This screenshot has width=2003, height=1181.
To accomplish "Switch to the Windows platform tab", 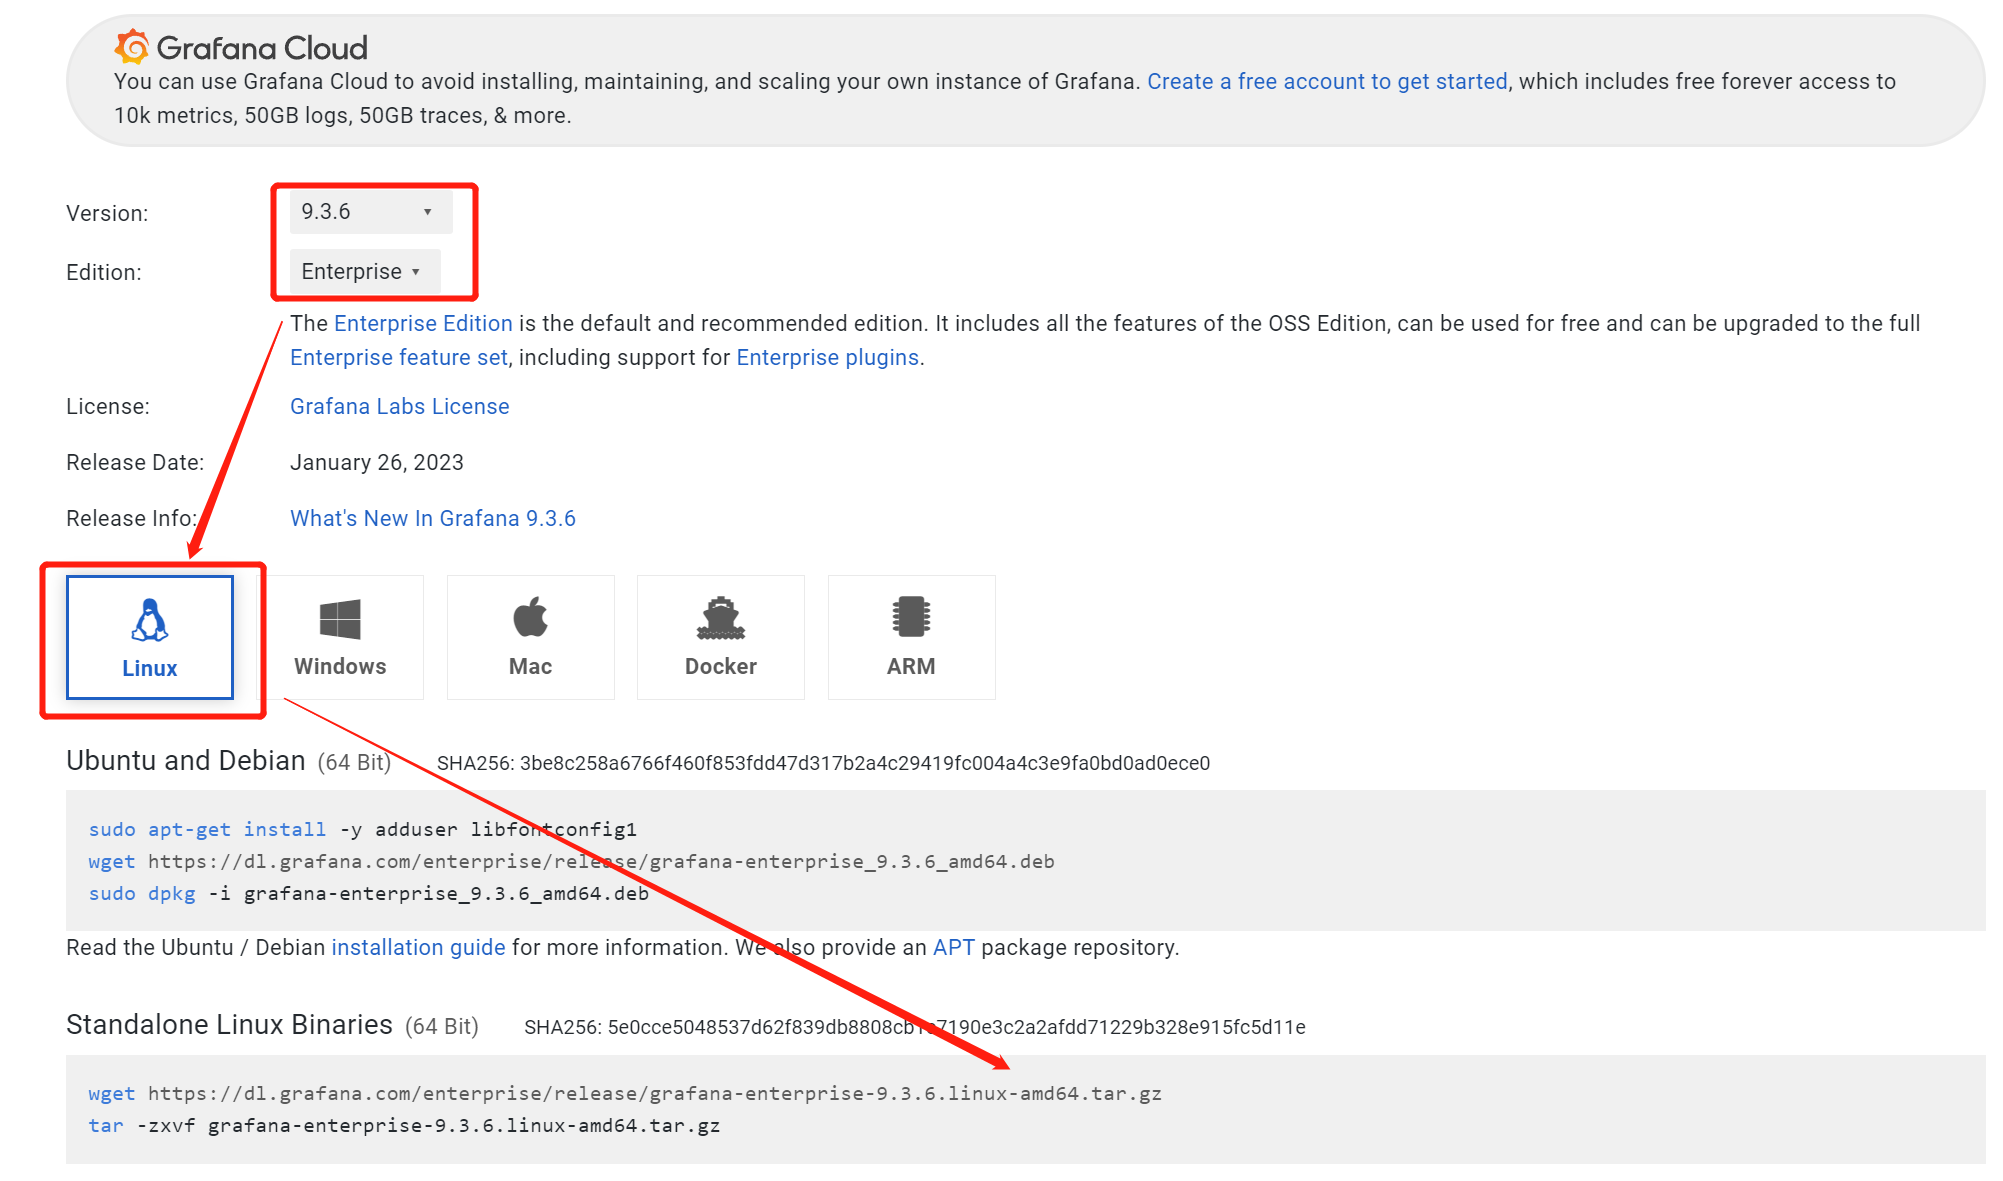I will pos(340,637).
